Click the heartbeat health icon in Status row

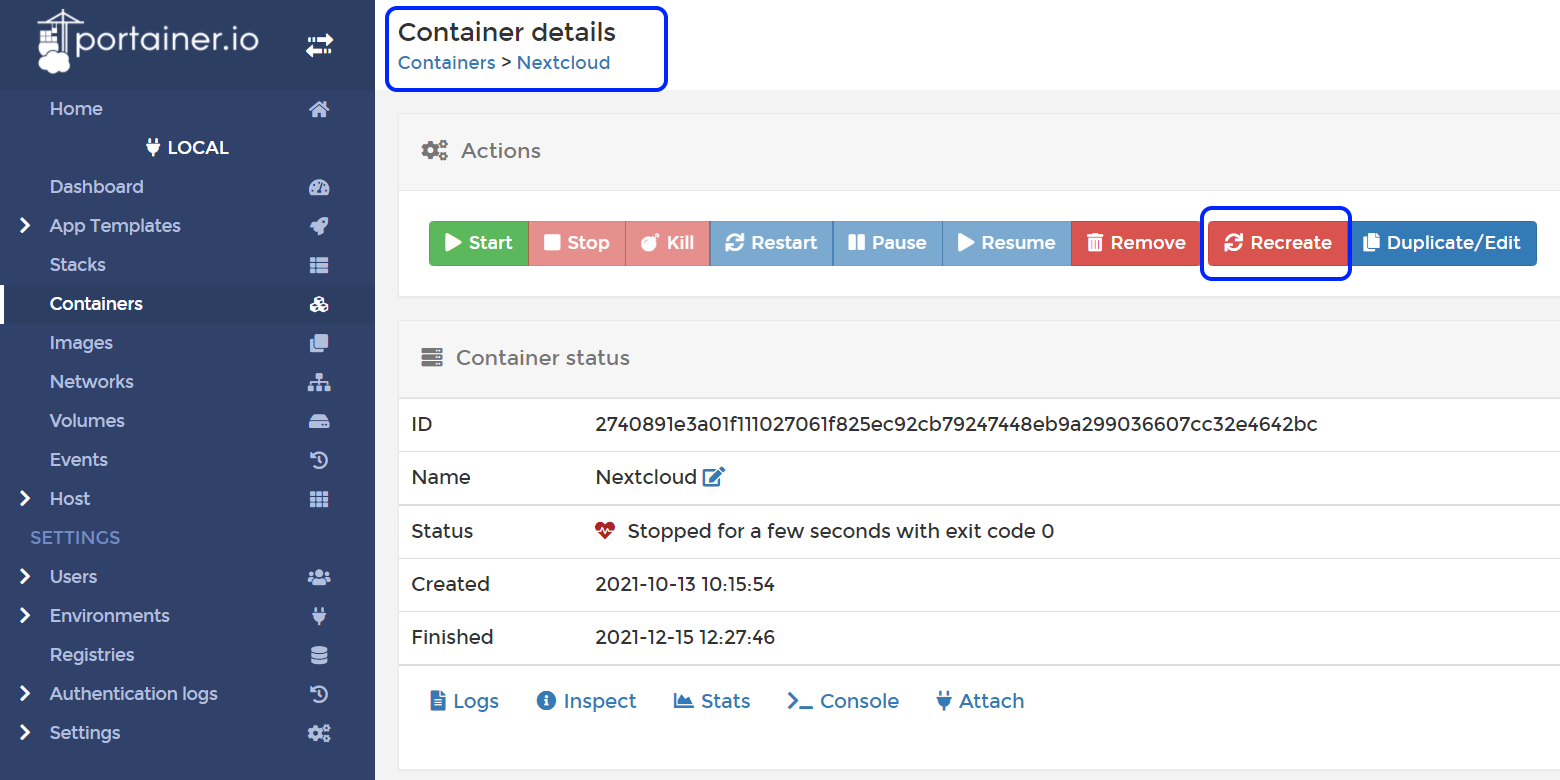coord(605,531)
